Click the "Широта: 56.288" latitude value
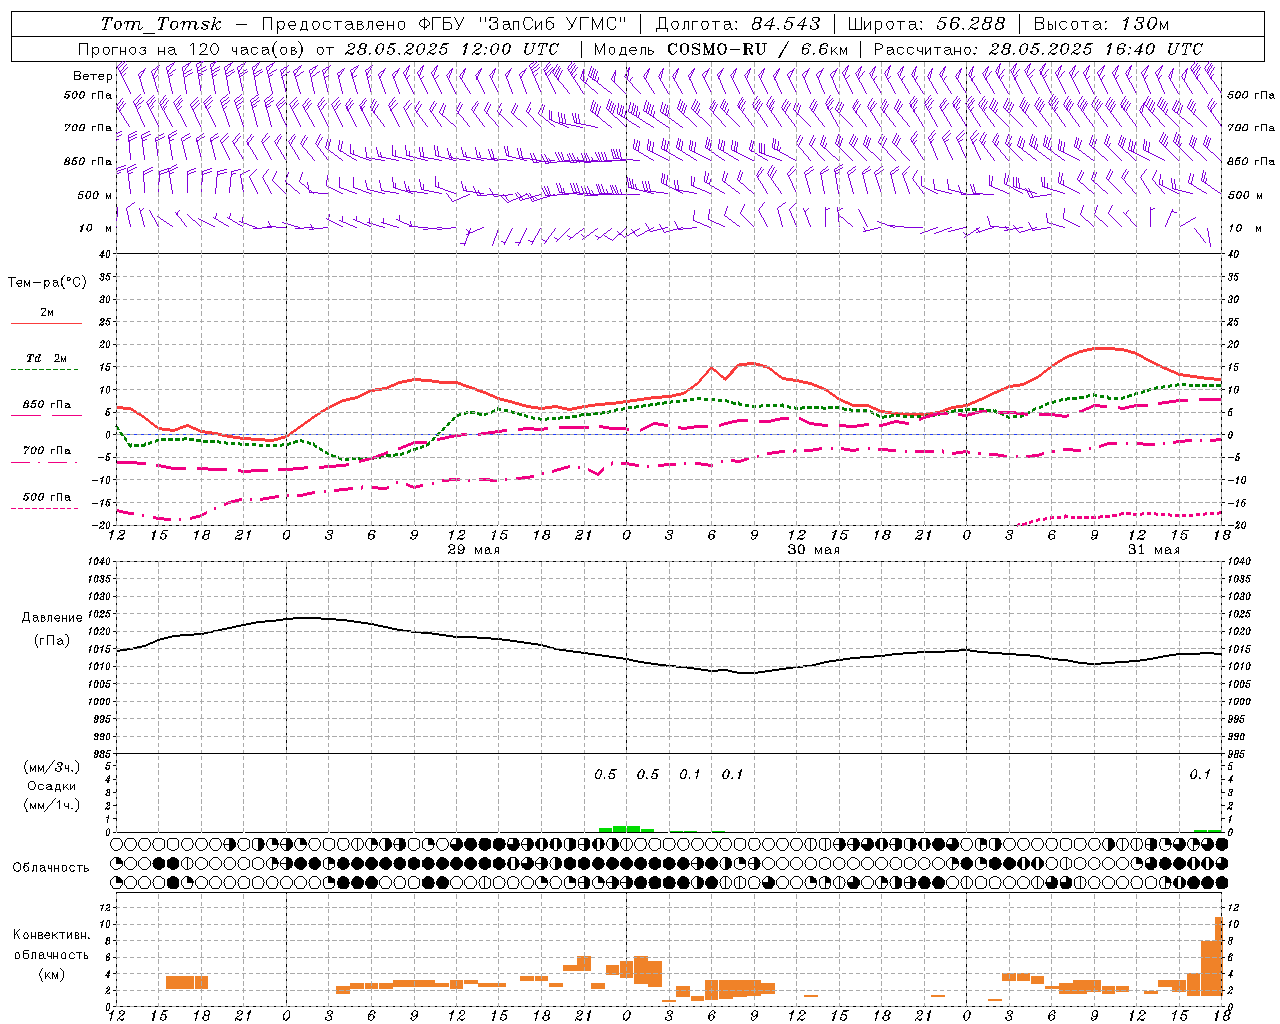The width and height of the screenshot is (1280, 1024). 926,24
